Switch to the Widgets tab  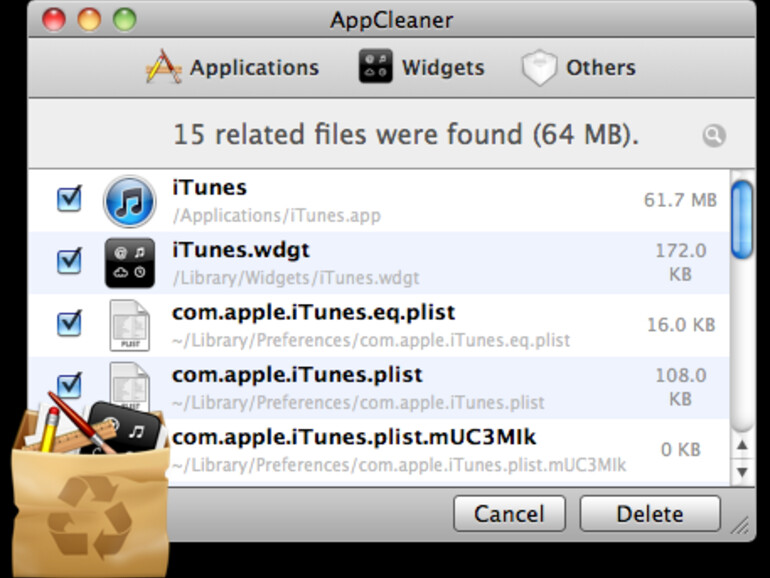[421, 68]
